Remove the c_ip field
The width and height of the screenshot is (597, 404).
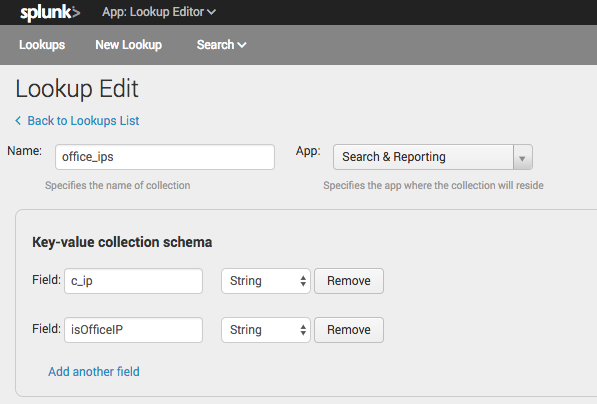click(349, 281)
